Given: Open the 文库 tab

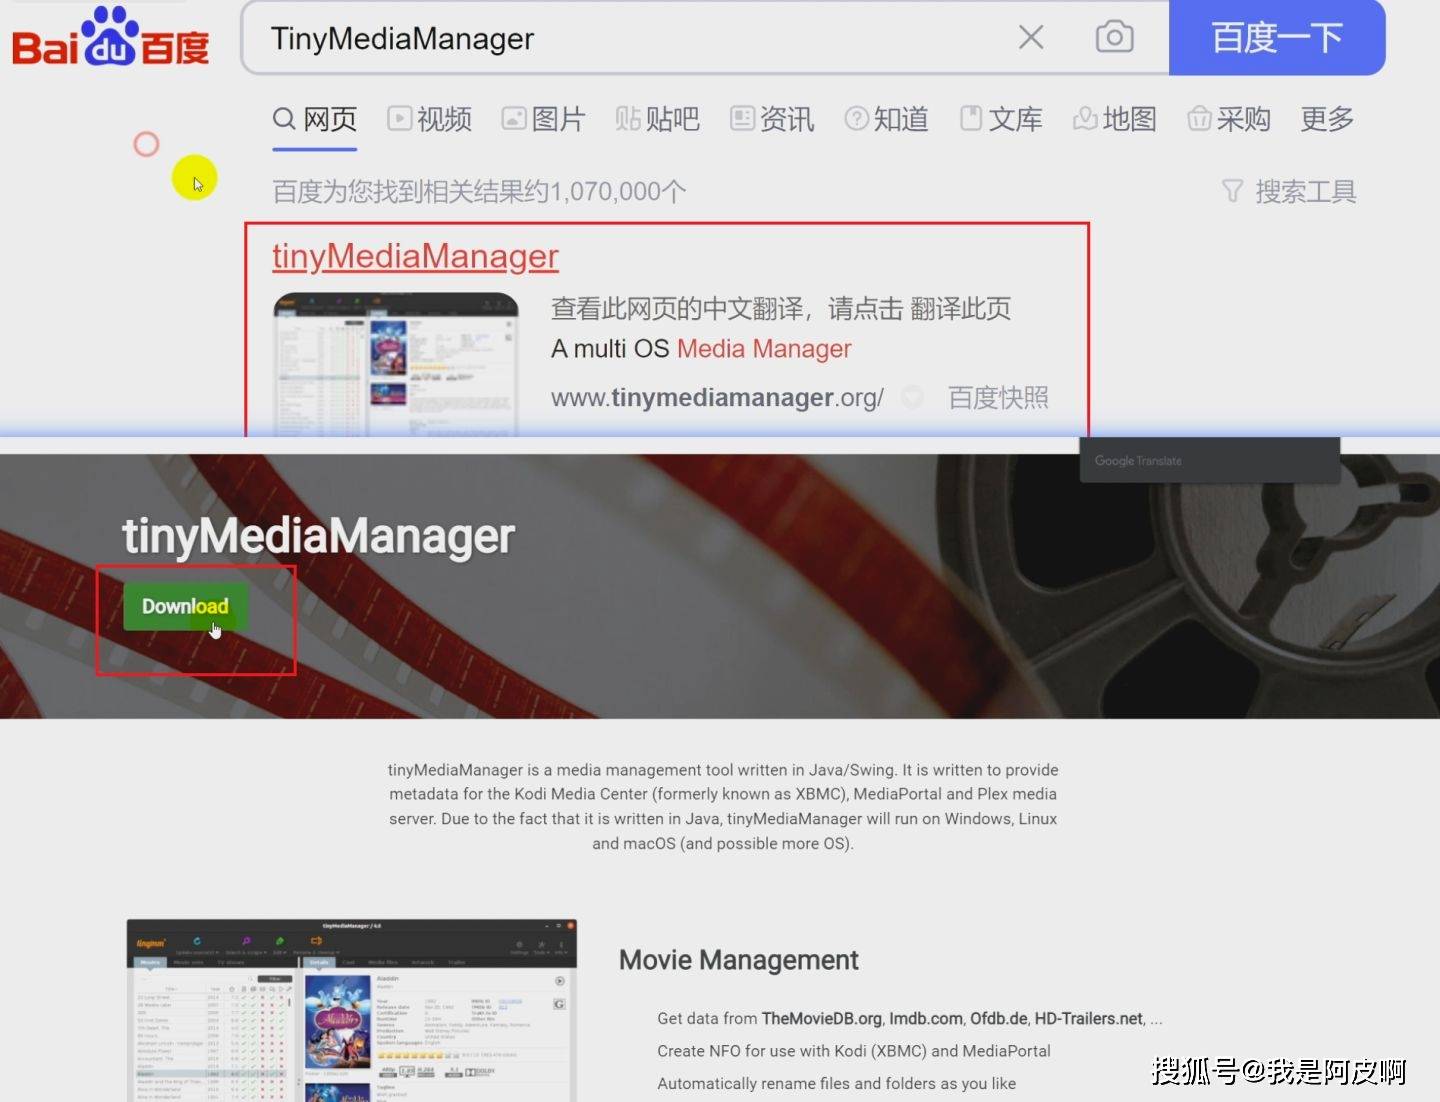Looking at the screenshot, I should [x=1001, y=119].
